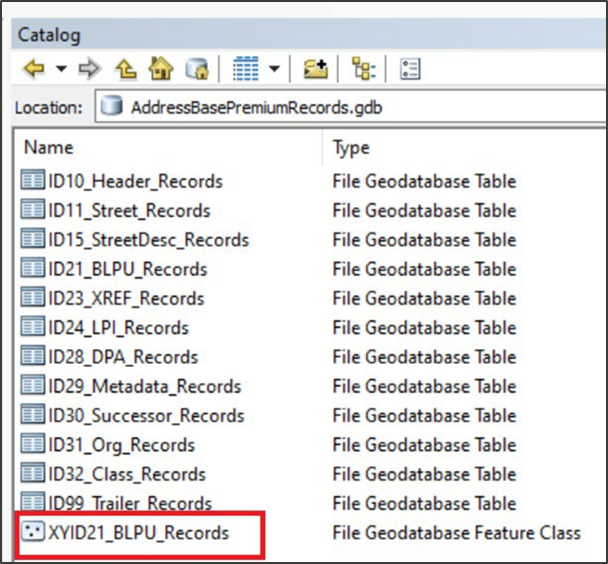608x564 pixels.
Task: Click the ID28_DPA_Records table icon
Action: (33, 357)
